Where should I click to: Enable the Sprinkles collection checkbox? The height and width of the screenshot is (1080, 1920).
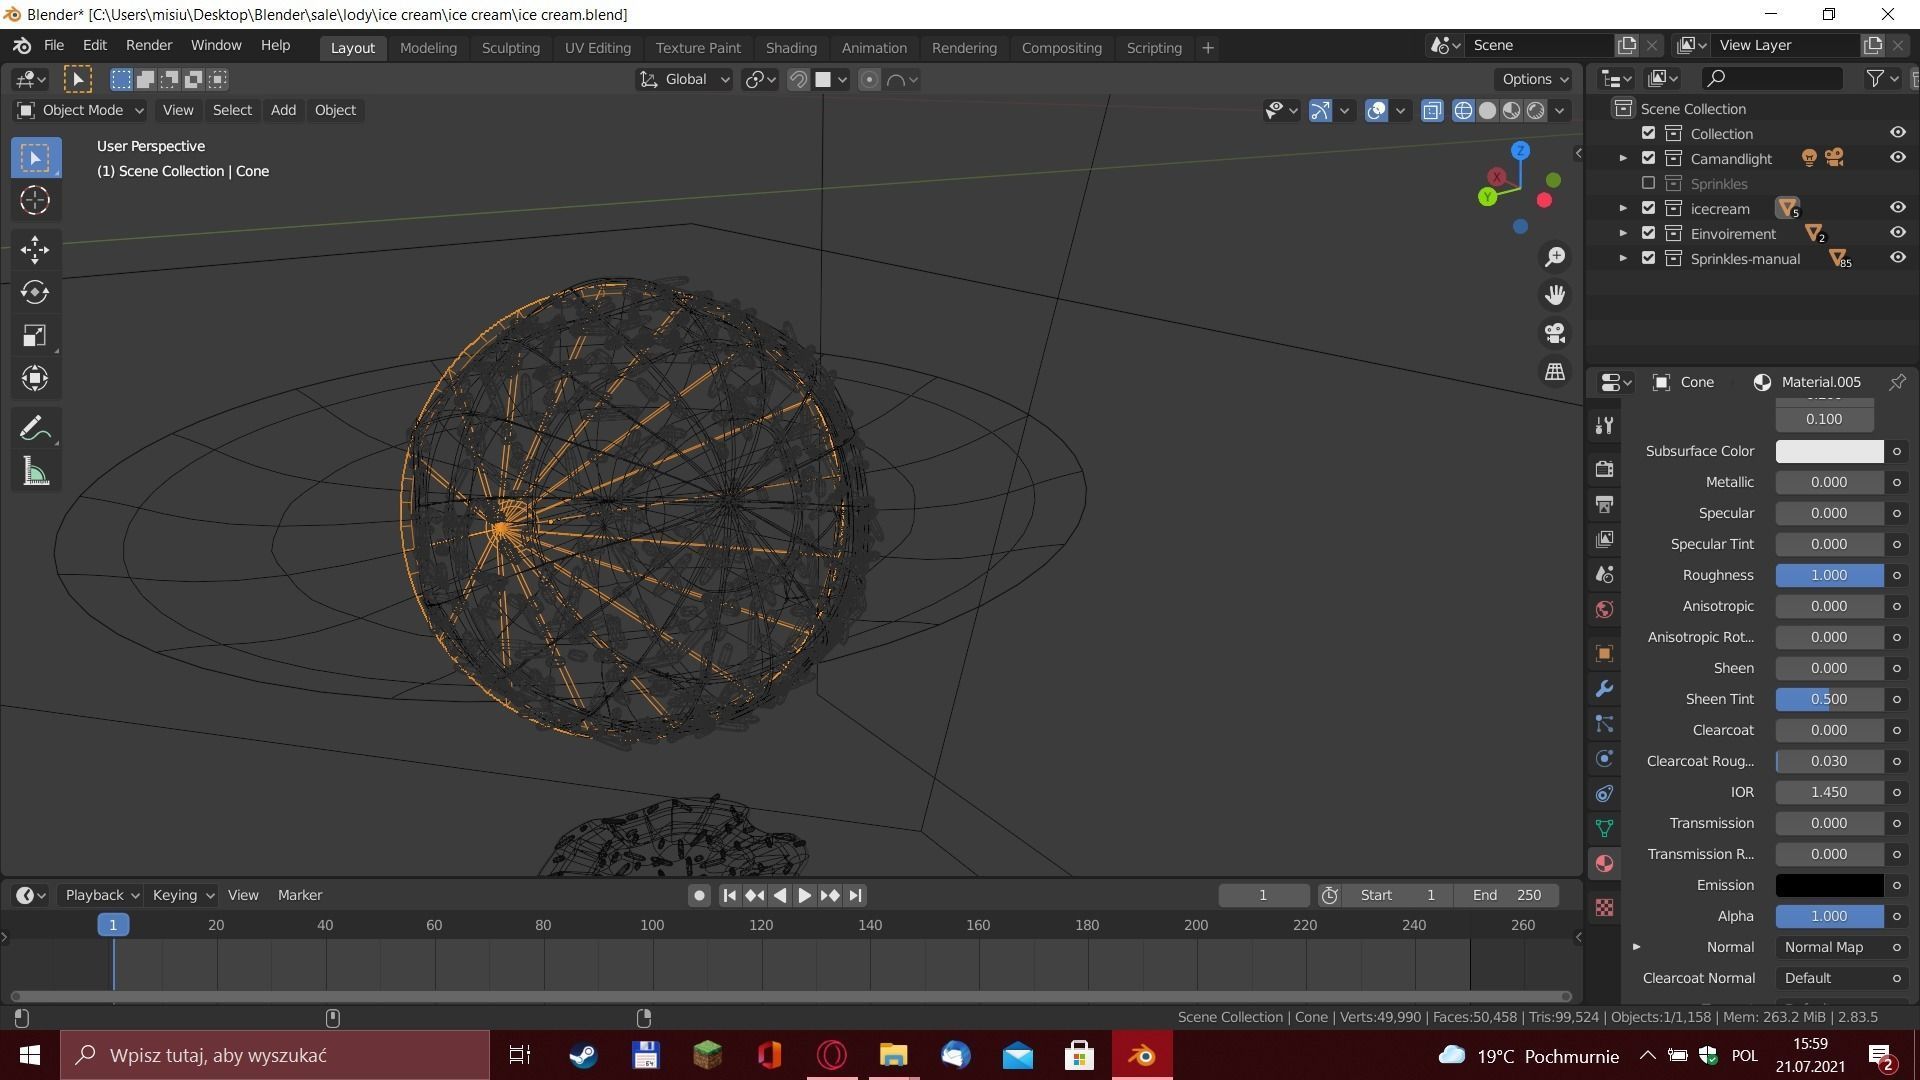[1648, 183]
